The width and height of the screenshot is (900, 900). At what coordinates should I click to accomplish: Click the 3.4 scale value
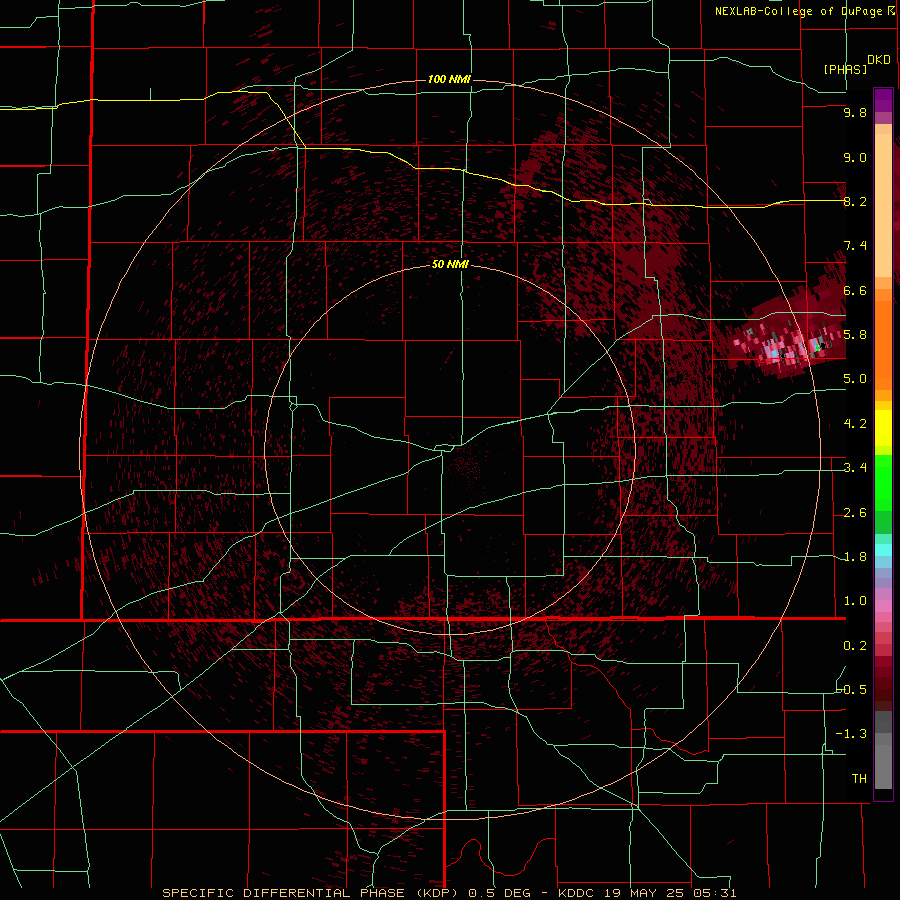click(855, 468)
